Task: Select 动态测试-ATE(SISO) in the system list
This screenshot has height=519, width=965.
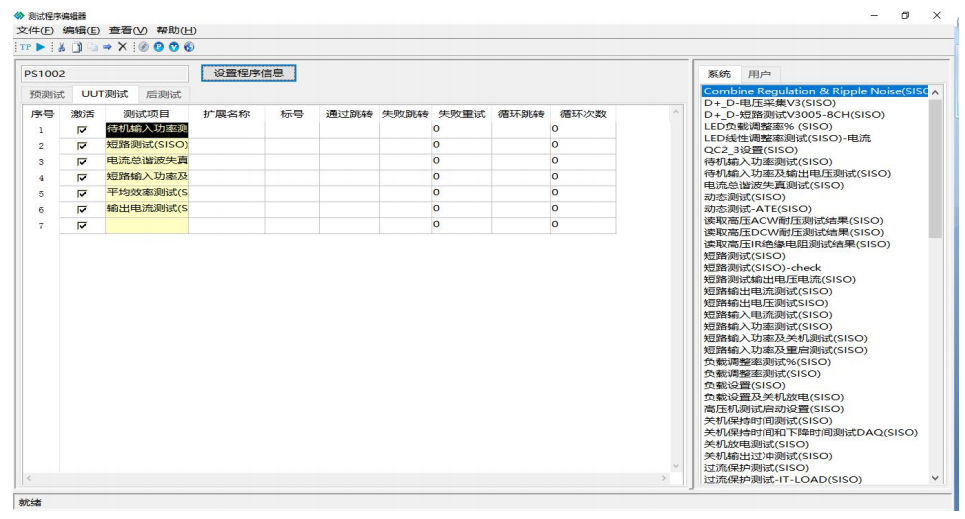Action: point(757,209)
